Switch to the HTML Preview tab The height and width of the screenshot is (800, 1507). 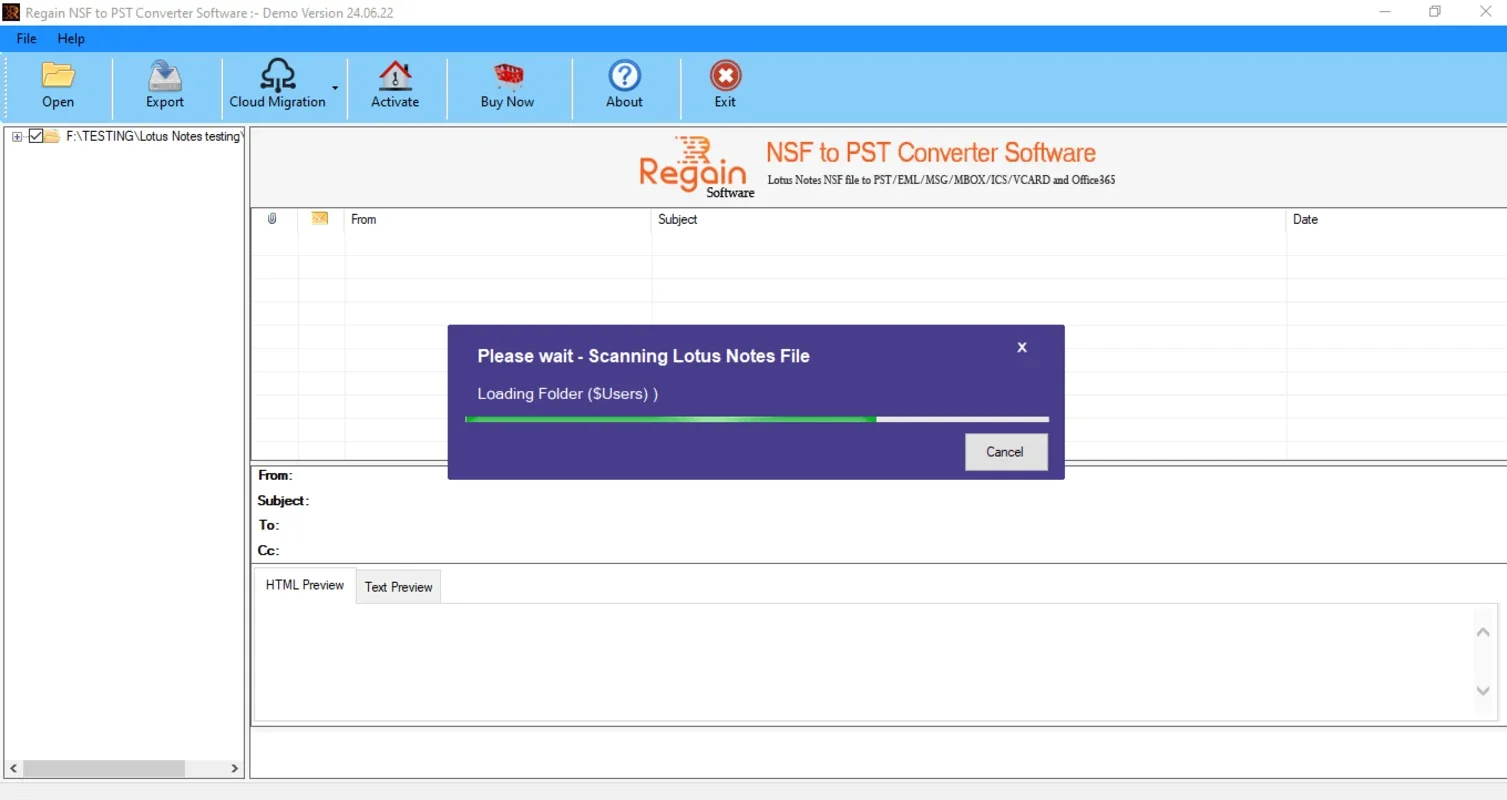click(x=304, y=585)
